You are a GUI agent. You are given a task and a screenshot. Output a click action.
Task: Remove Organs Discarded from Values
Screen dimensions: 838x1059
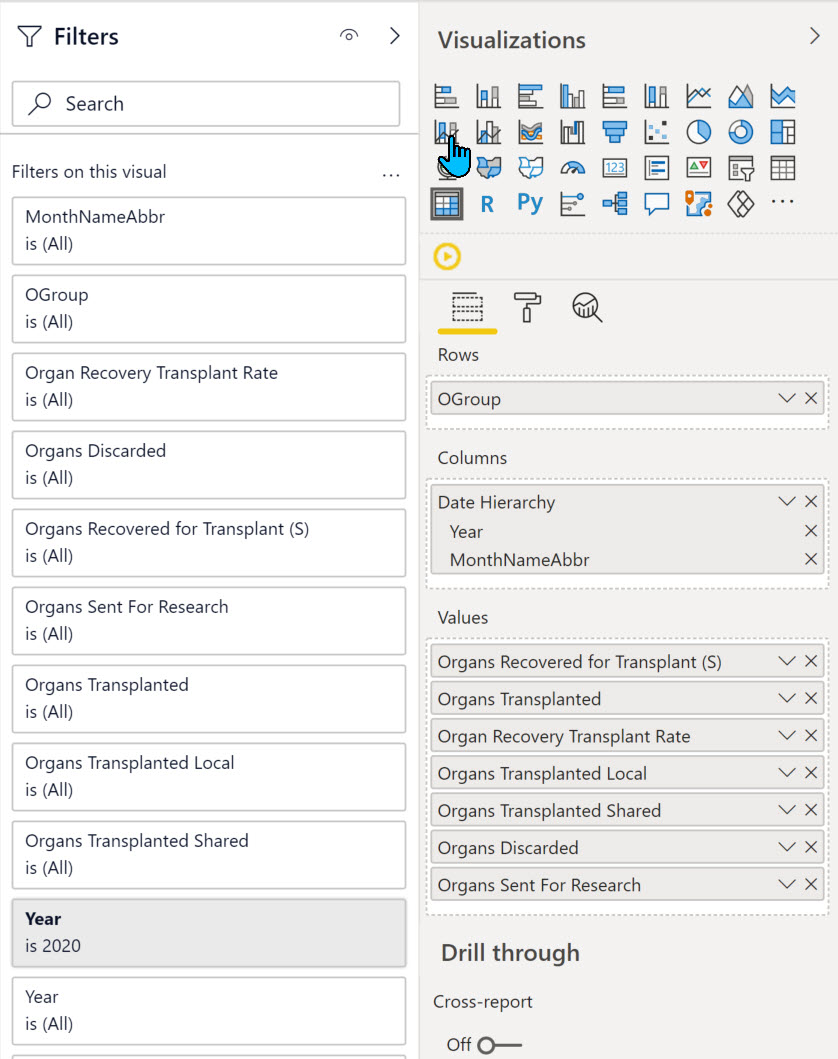[x=811, y=847]
